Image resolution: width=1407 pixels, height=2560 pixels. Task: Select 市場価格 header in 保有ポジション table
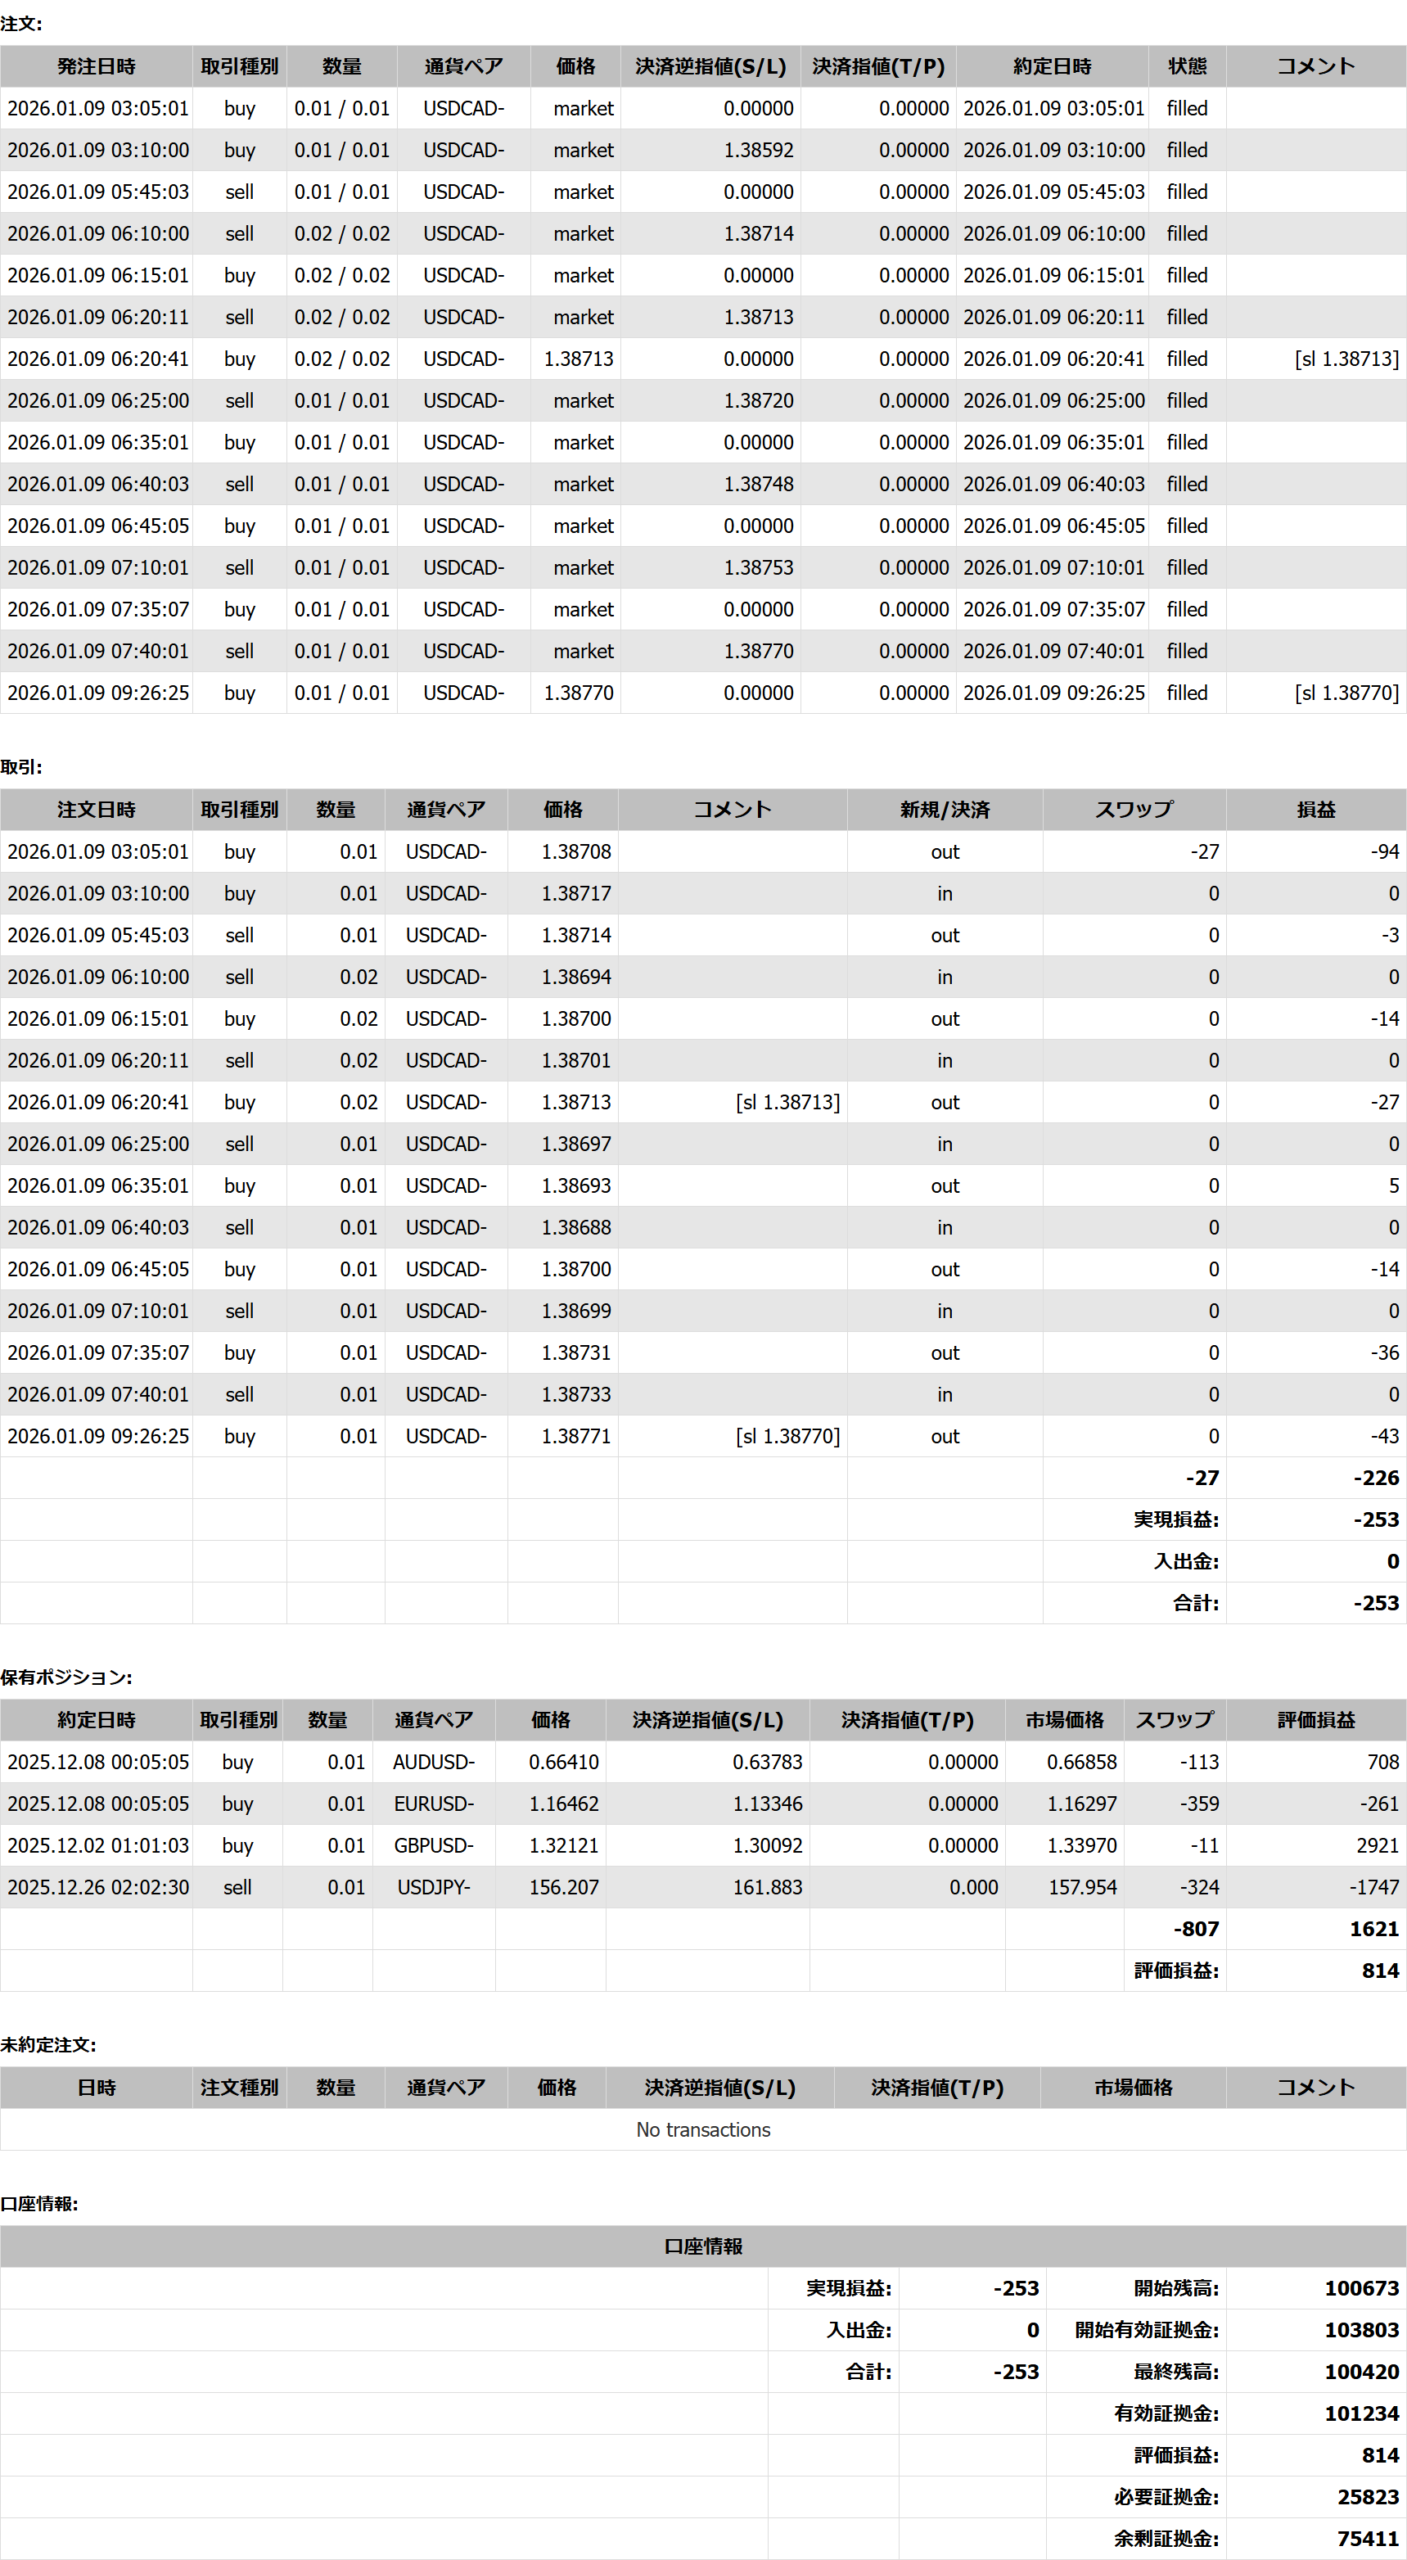(1064, 1719)
